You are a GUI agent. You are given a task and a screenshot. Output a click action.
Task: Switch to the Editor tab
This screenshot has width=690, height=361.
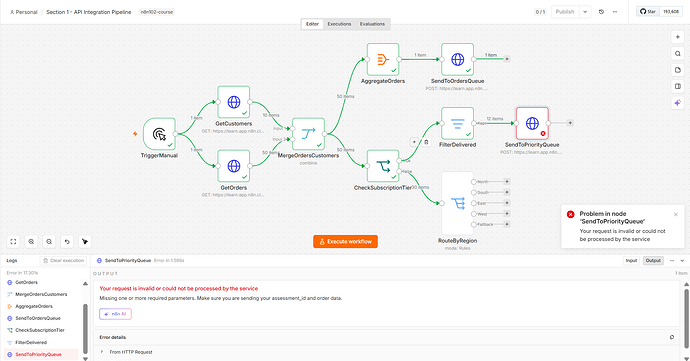[x=312, y=24]
